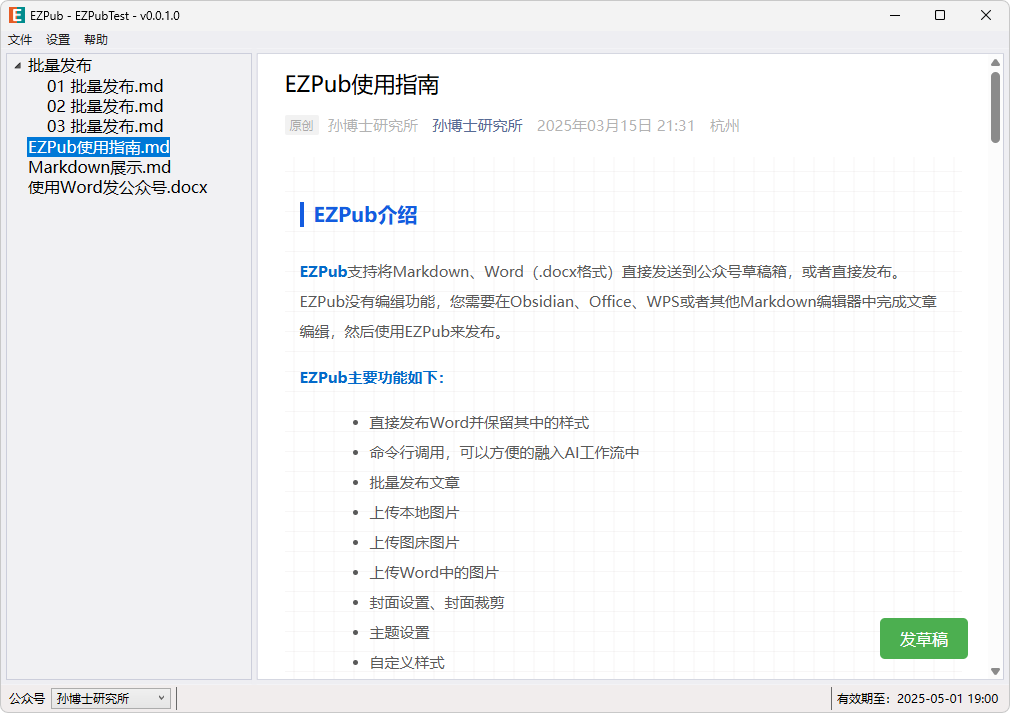The image size is (1010, 713).
Task: Click the green 发草稿 button
Action: coord(924,639)
